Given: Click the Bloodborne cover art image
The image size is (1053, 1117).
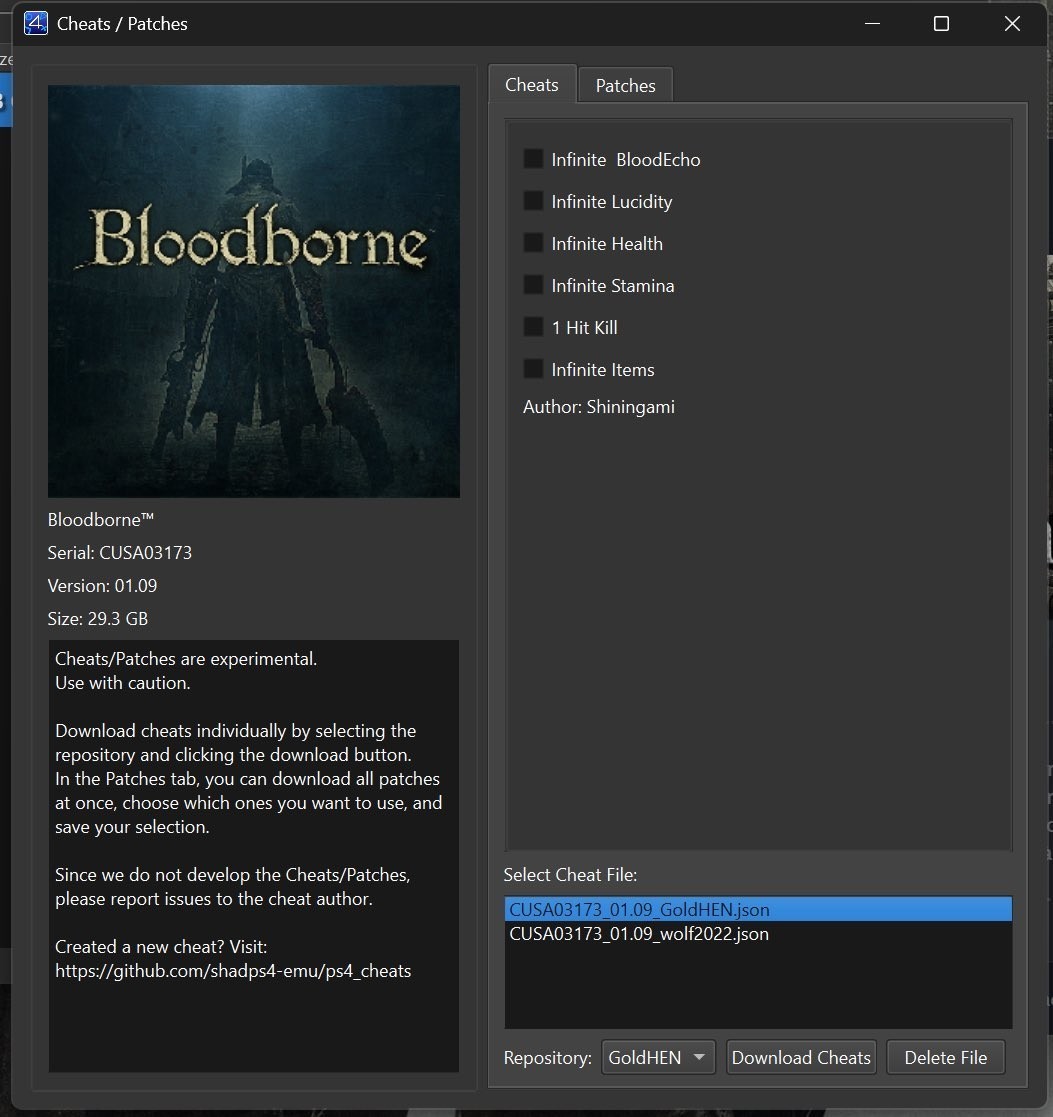Looking at the screenshot, I should 254,291.
